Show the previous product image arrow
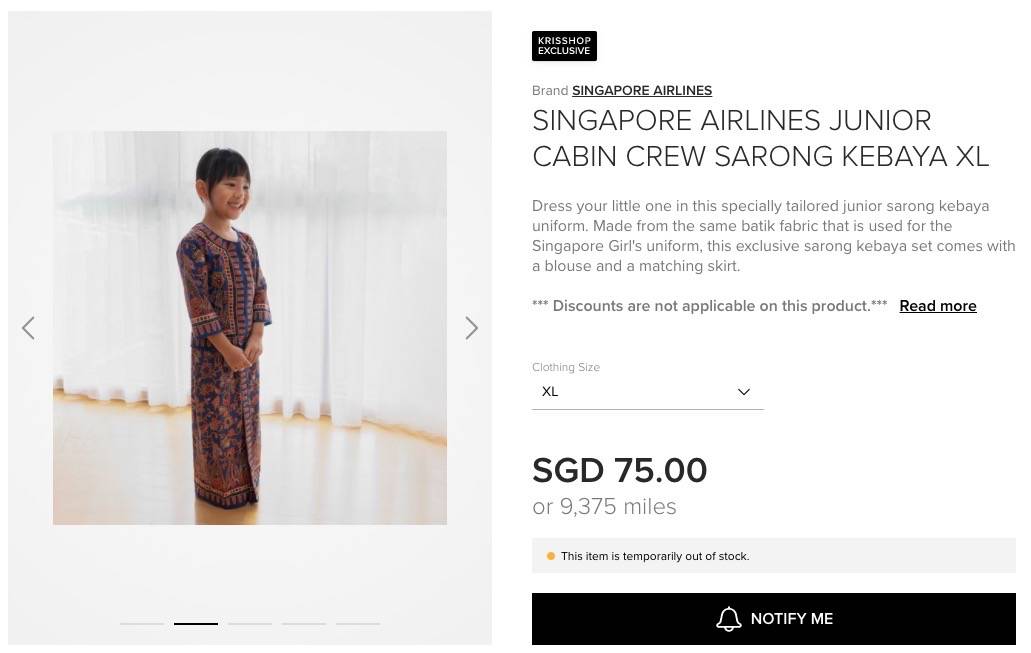This screenshot has width=1031, height=653. click(x=28, y=328)
